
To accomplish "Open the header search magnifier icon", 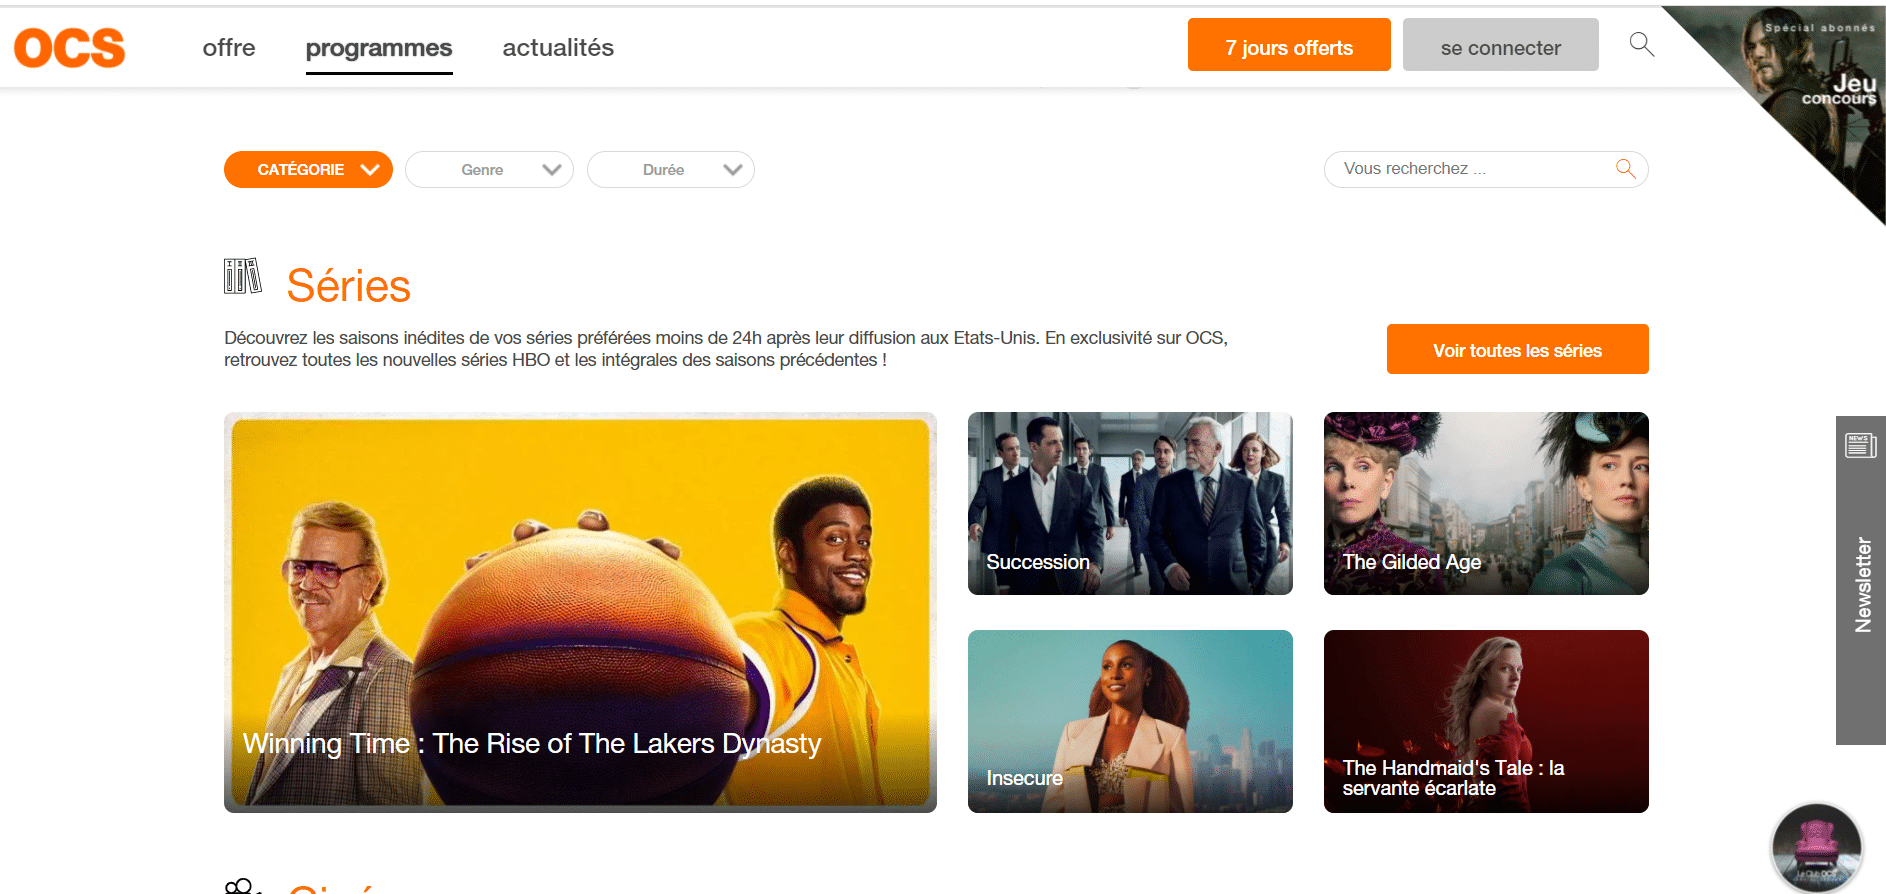I will click(x=1641, y=44).
